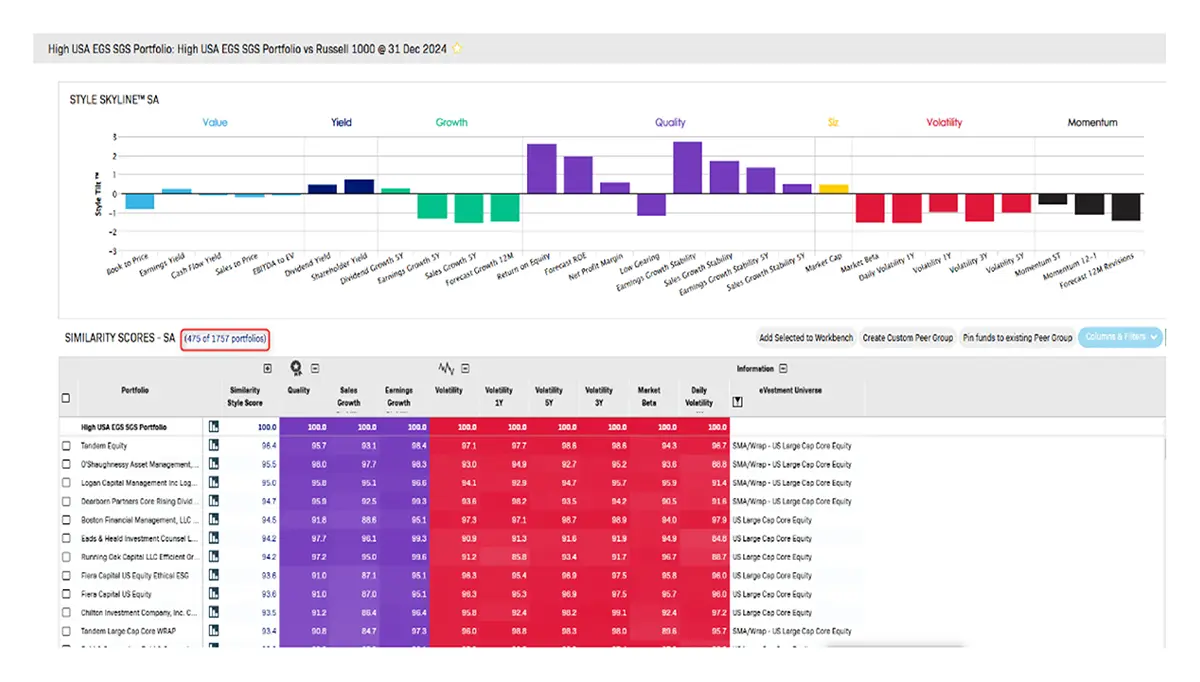This screenshot has width=1200, height=682.
Task: Click chart icon for High USA EGS SGS Portfolio
Action: [x=213, y=427]
